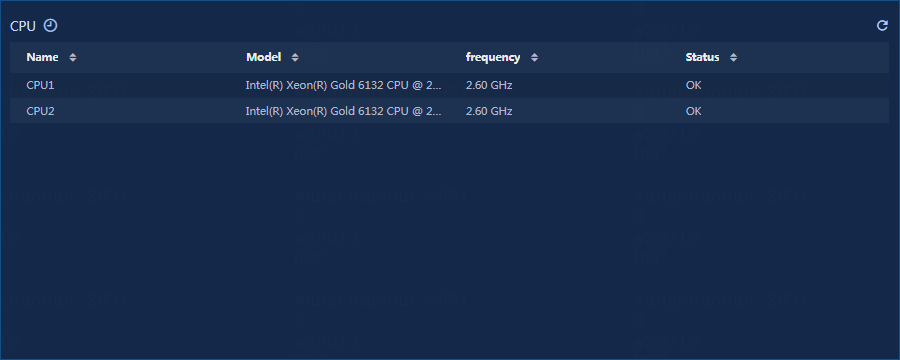Image resolution: width=900 pixels, height=360 pixels.
Task: Click the Name column header
Action: [x=42, y=57]
